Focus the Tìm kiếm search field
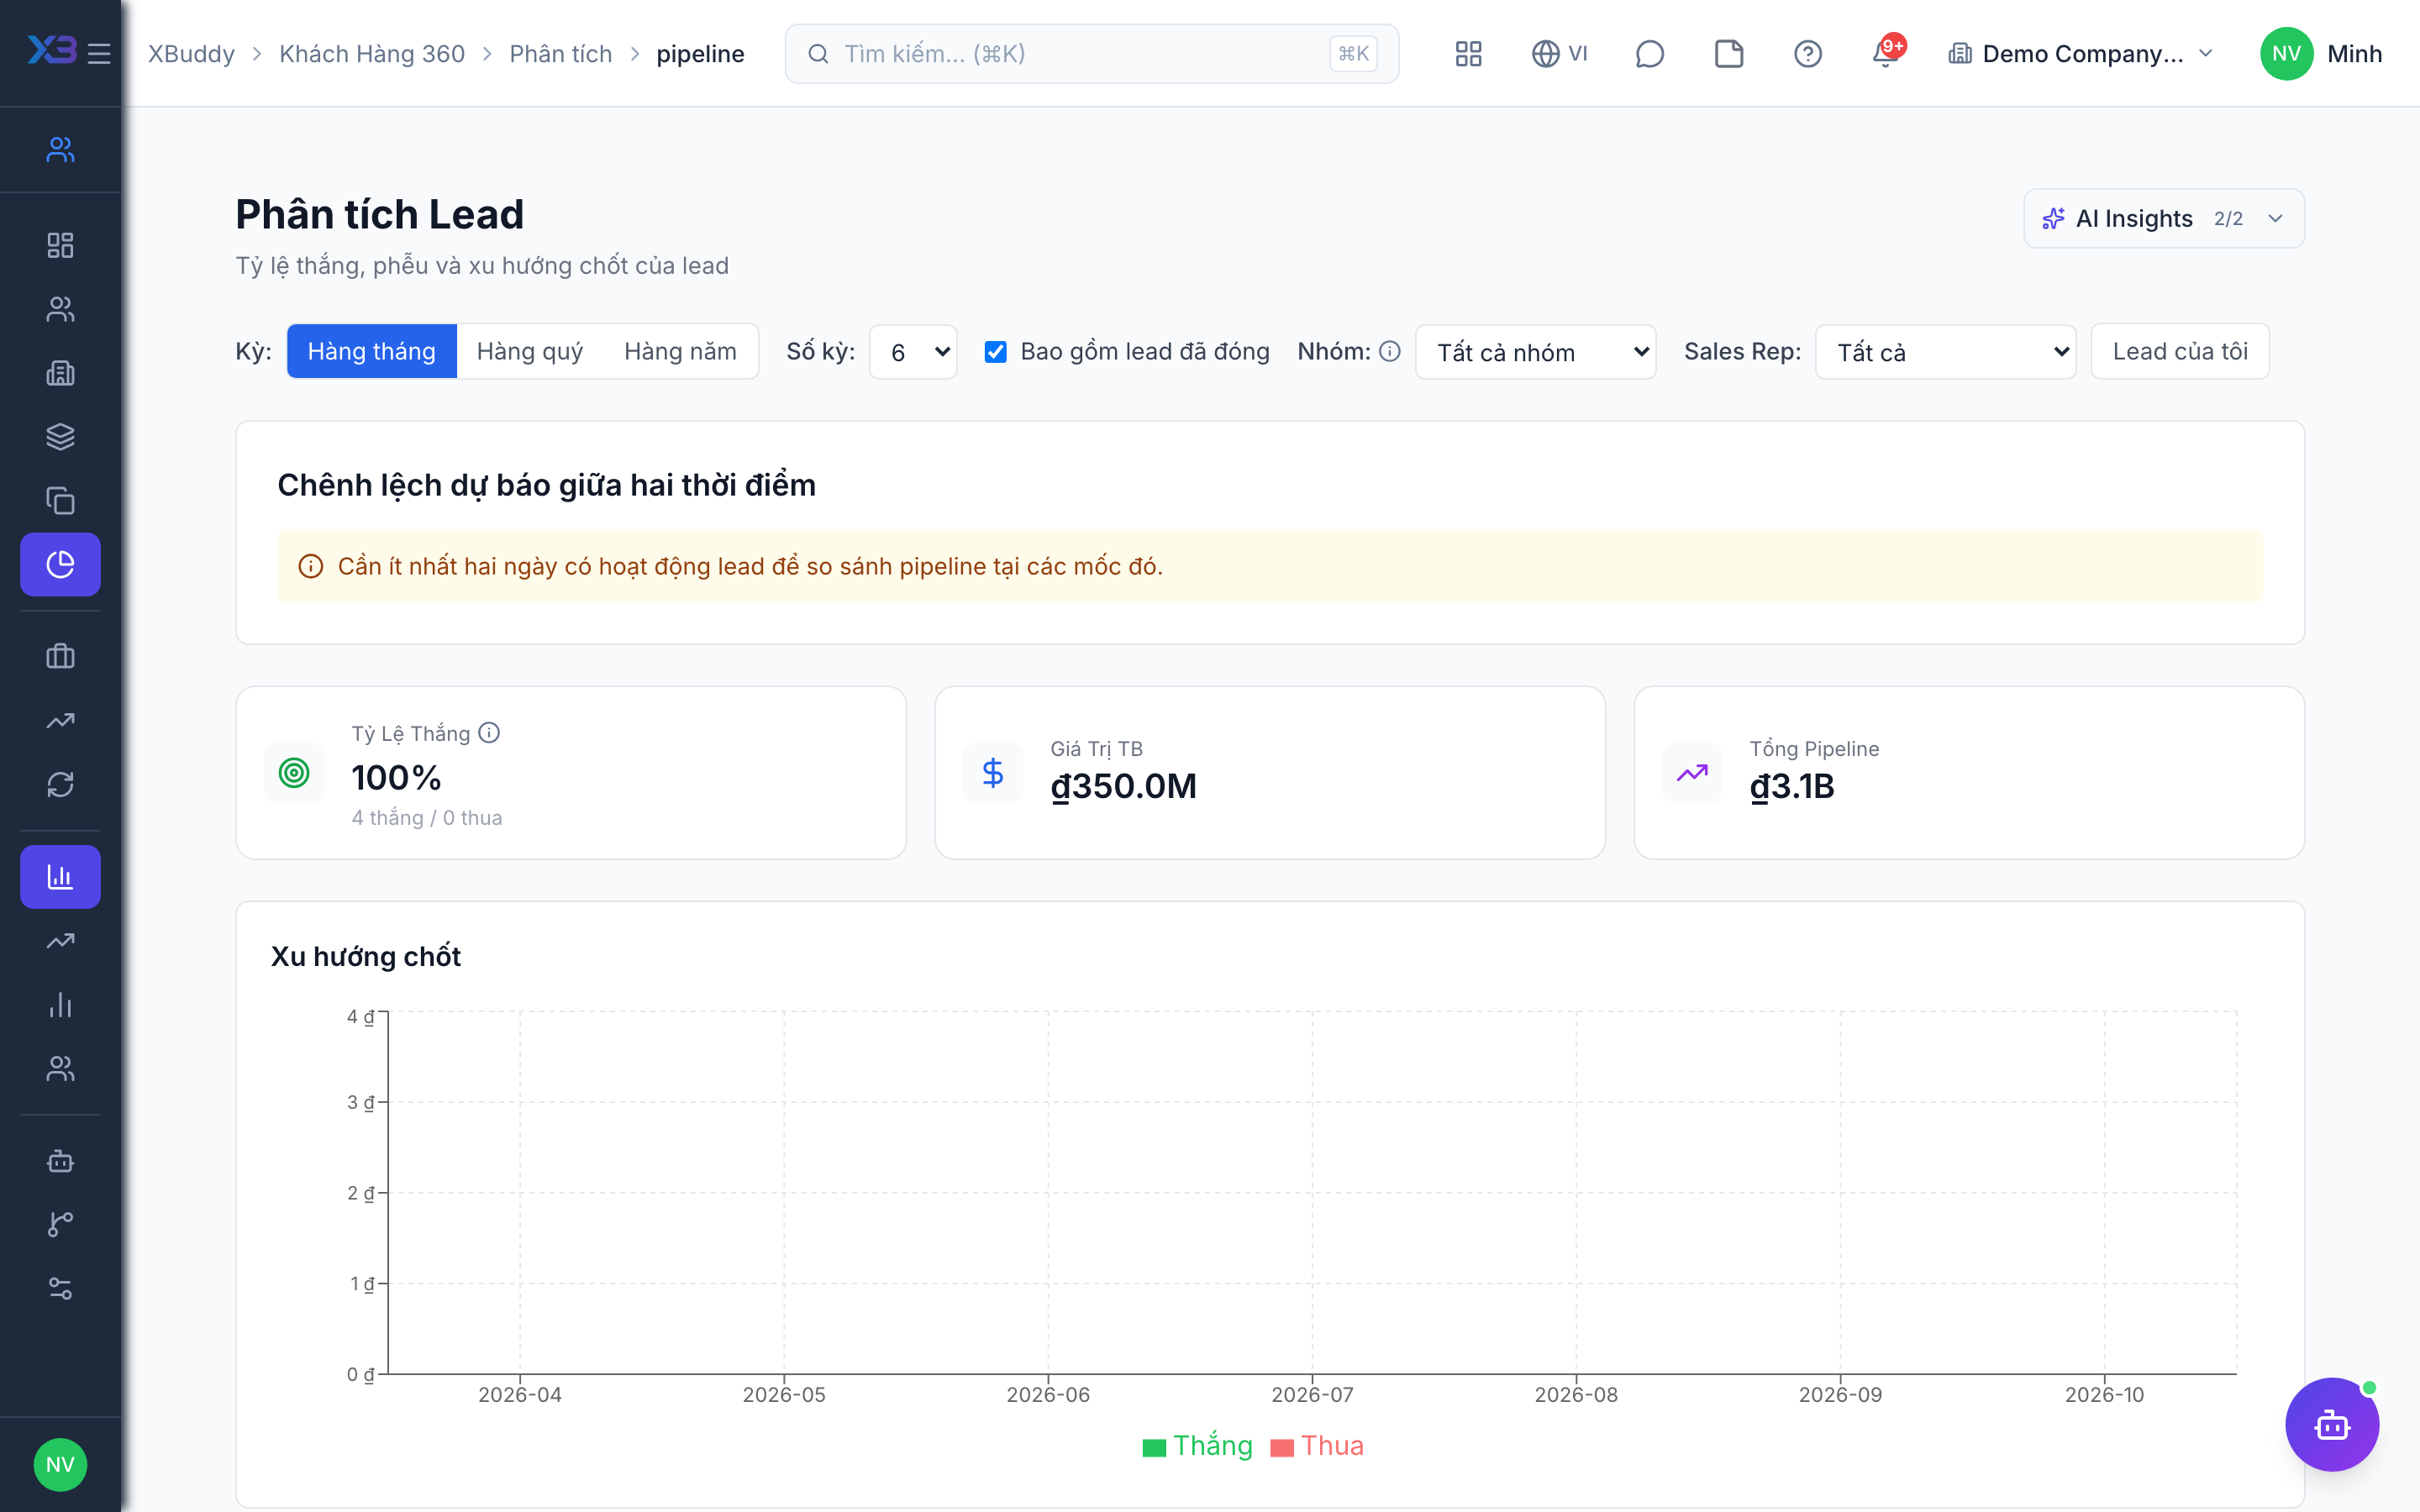Viewport: 2420px width, 1512px height. pos(1091,53)
